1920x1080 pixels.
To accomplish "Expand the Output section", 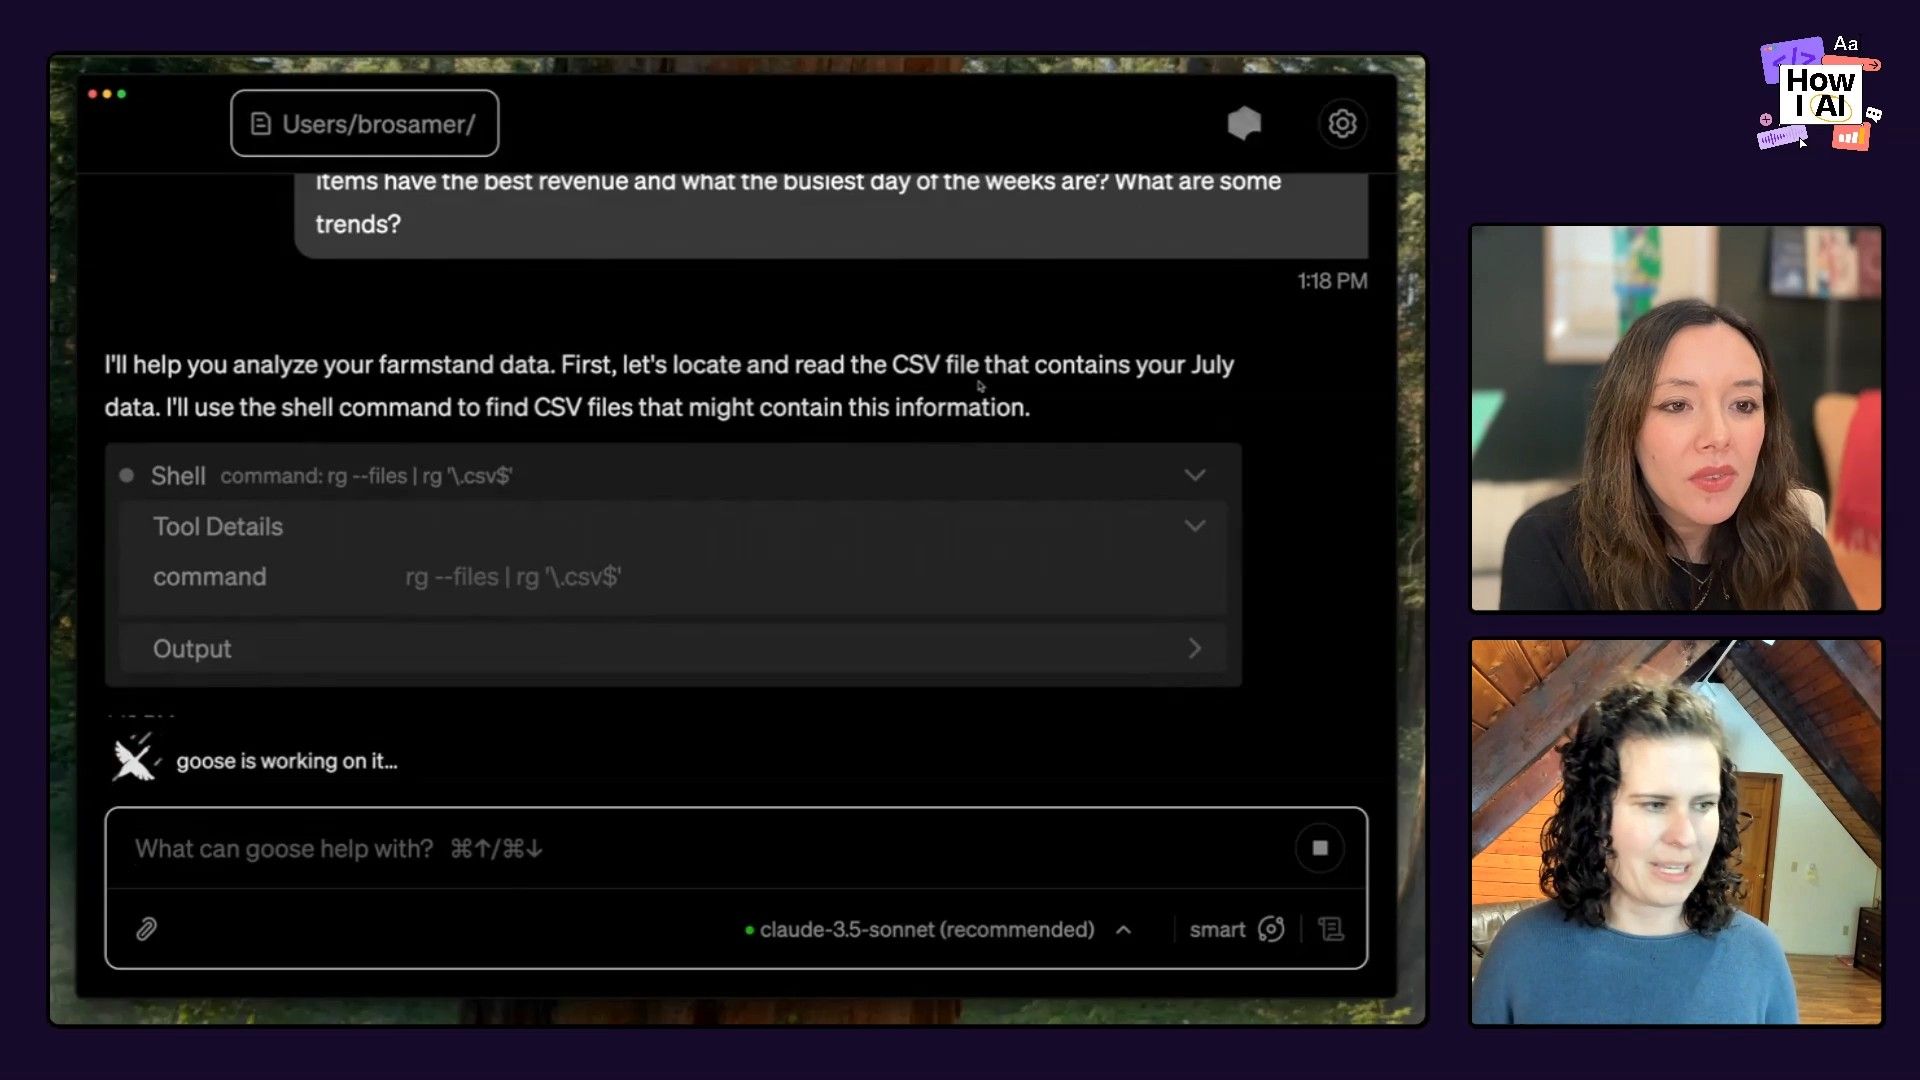I will [1194, 649].
